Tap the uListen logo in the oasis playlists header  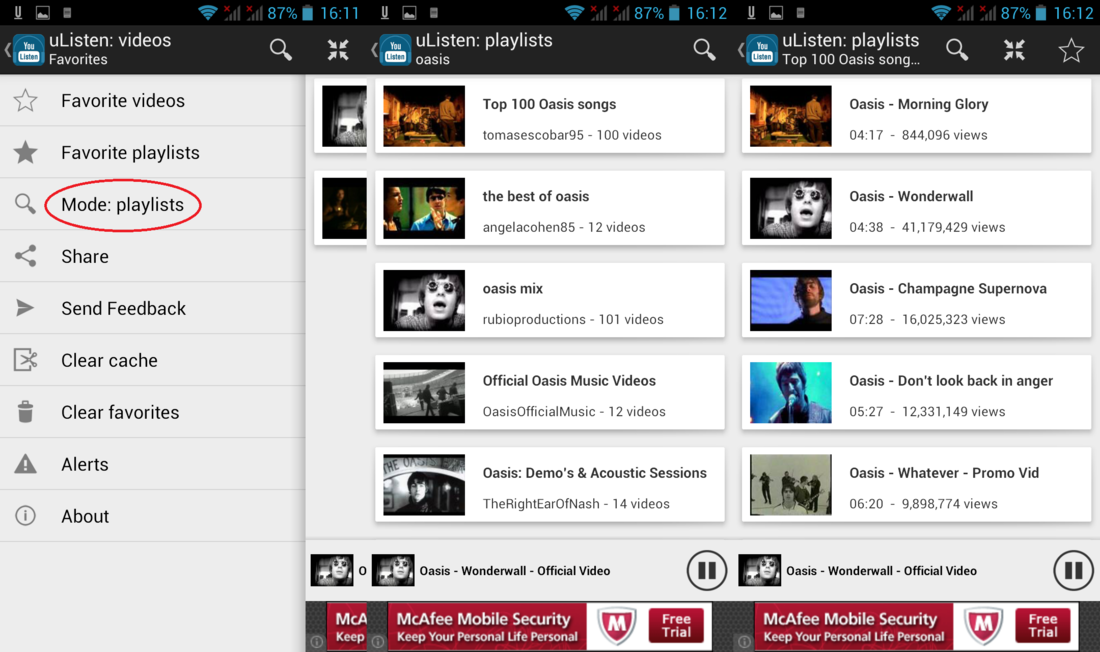pos(395,49)
